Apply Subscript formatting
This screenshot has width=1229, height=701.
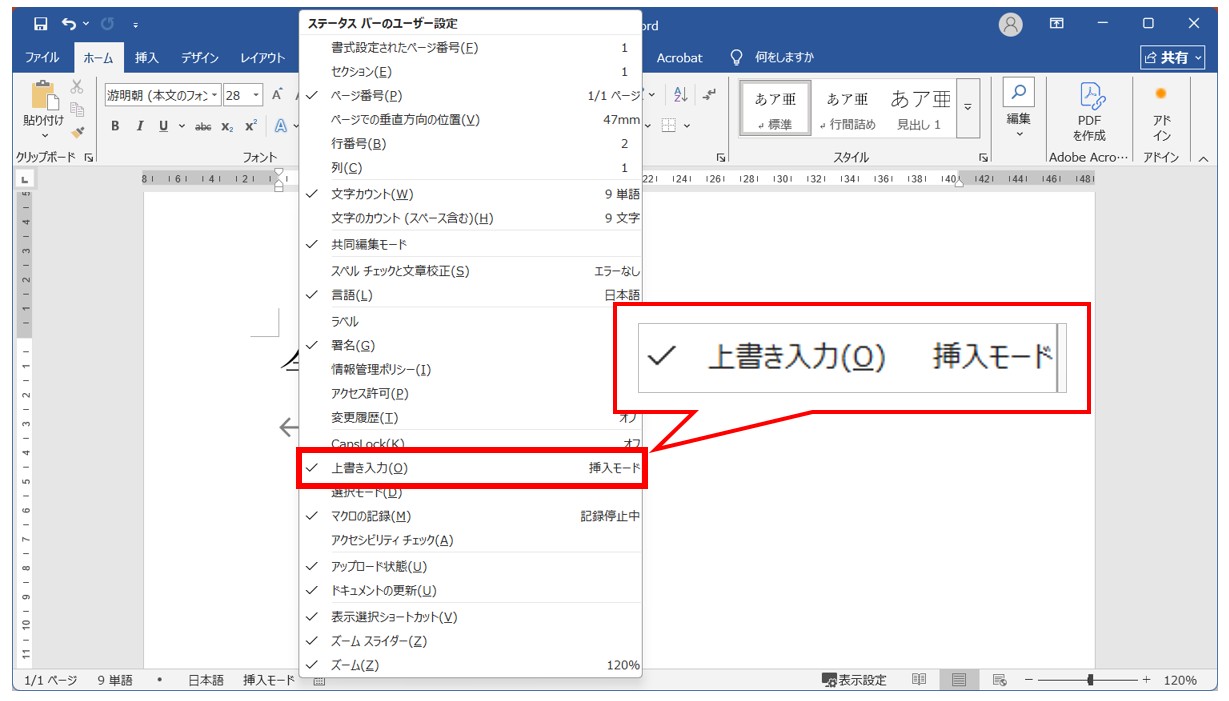tap(228, 126)
